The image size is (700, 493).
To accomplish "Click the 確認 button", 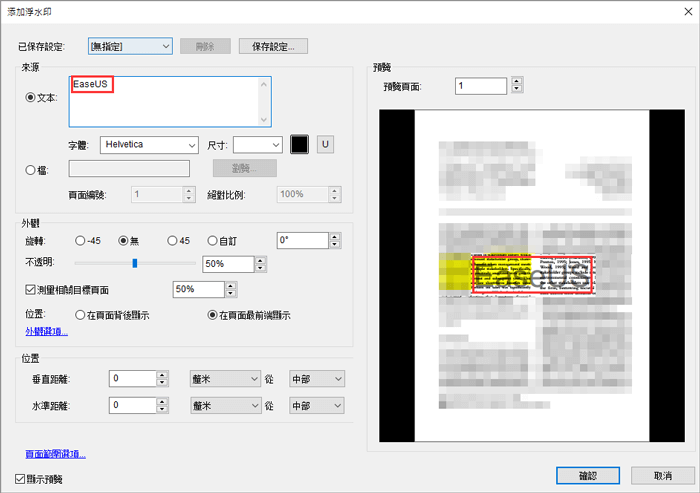I will [588, 476].
